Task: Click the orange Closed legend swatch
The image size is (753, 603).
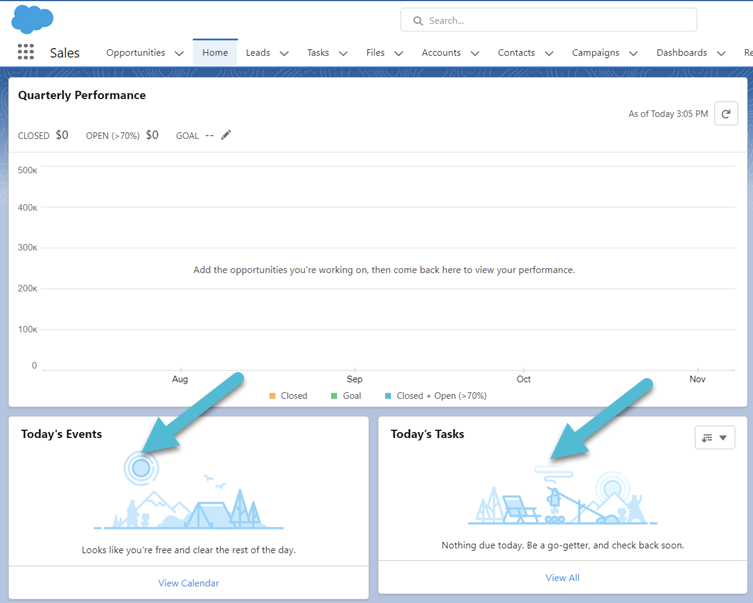Action: 272,396
